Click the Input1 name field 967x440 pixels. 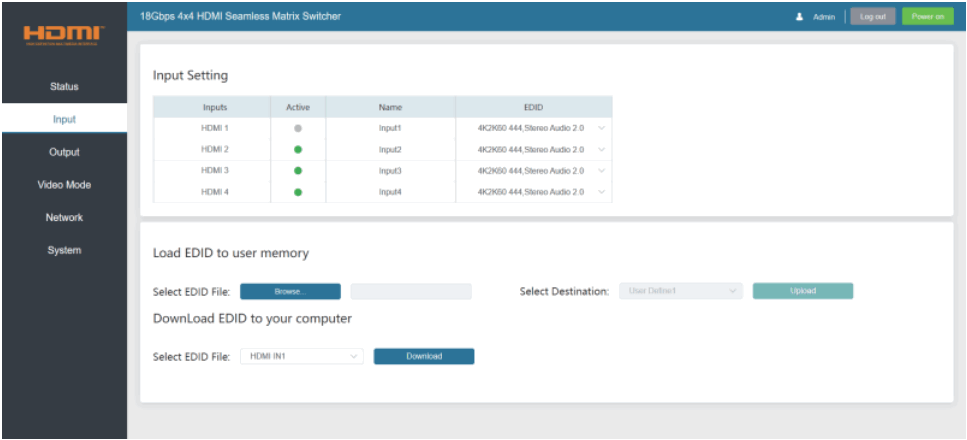click(390, 129)
